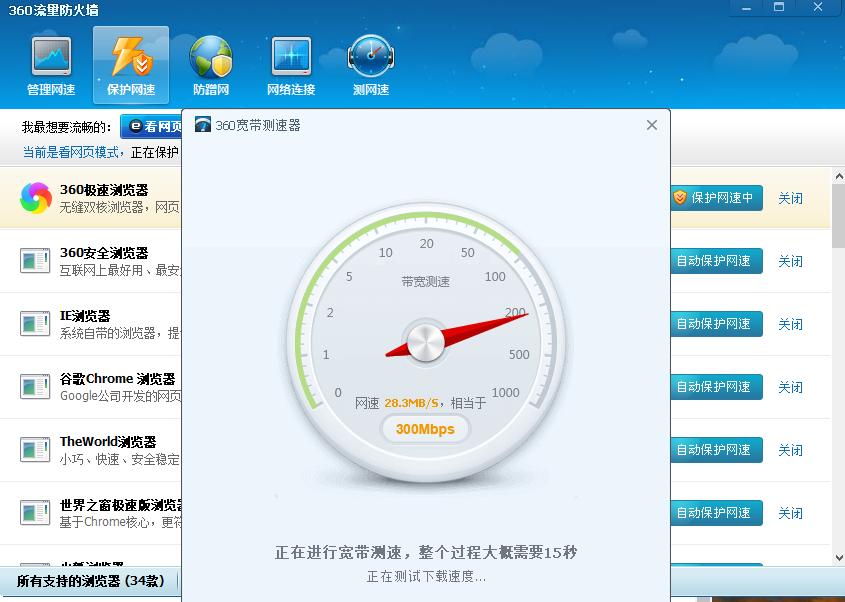The image size is (845, 602).
Task: Click 关闭 link in 谷歌Chrome row
Action: click(791, 388)
